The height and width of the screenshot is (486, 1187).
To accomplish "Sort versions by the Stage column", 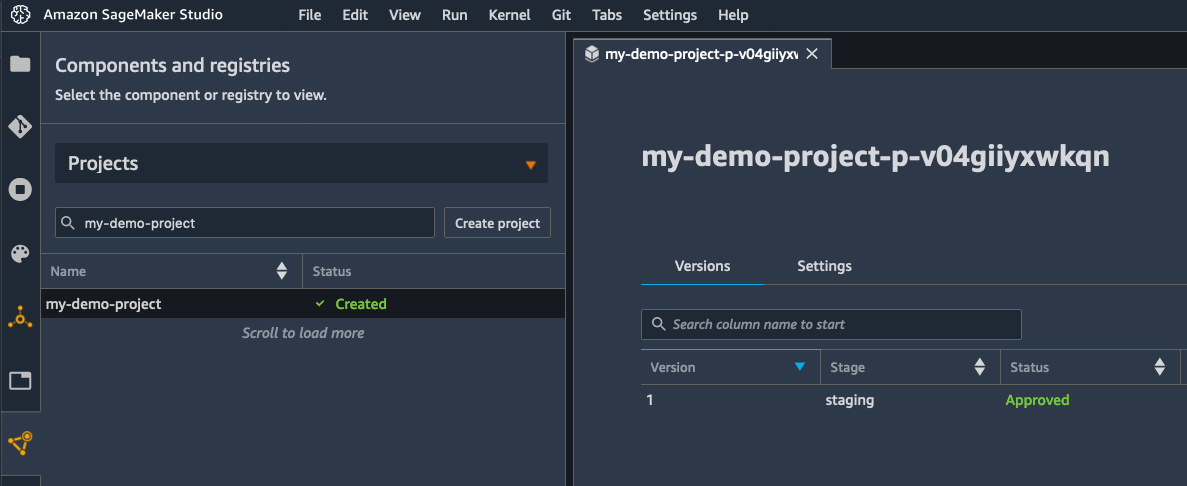I will pos(979,367).
